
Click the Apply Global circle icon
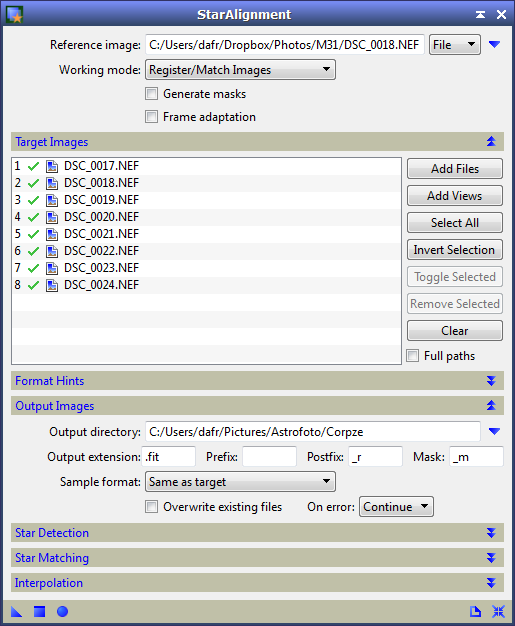click(x=62, y=611)
